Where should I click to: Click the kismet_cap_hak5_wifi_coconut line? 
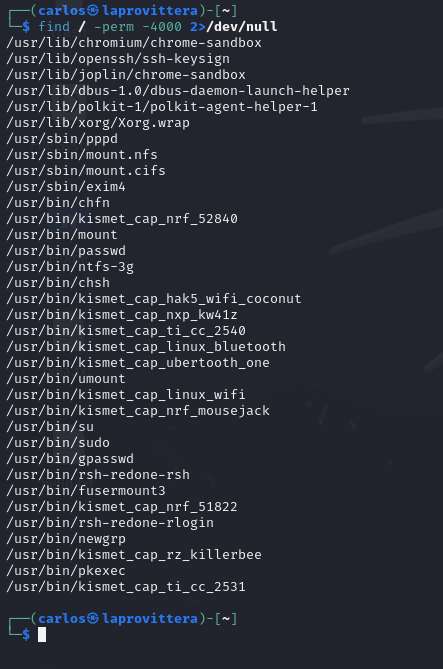click(154, 299)
